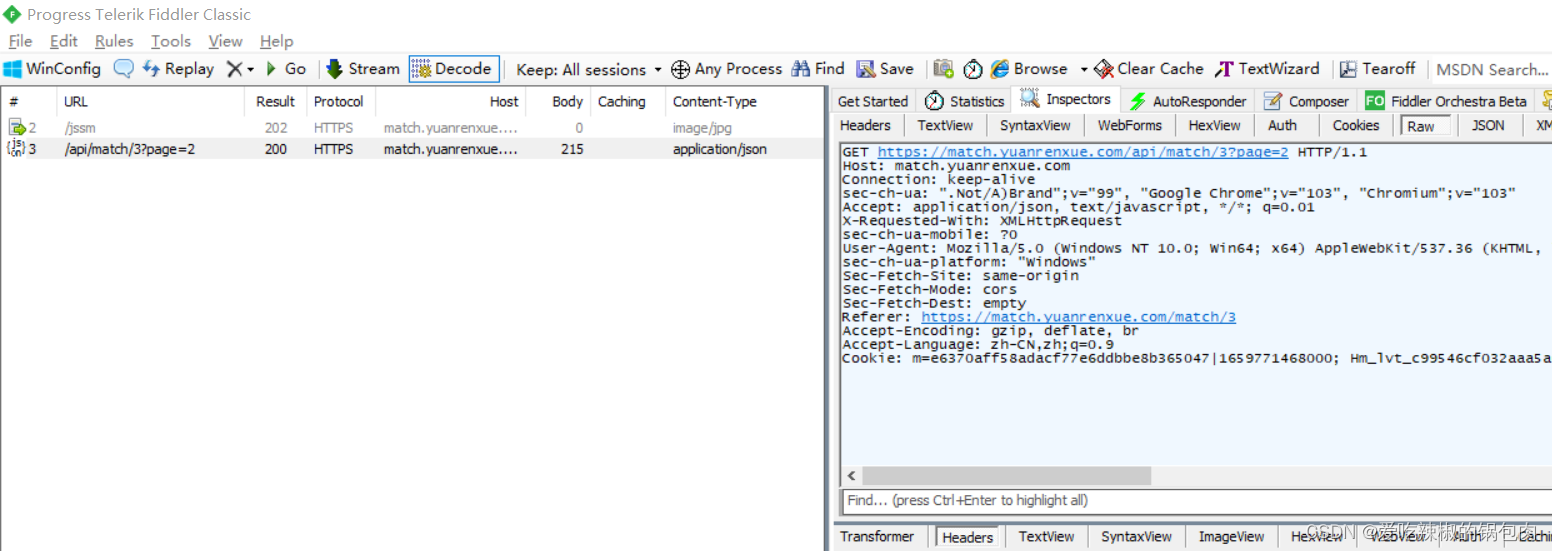Toggle Stream mode in toolbar
This screenshot has height=551, width=1552.
[x=363, y=69]
